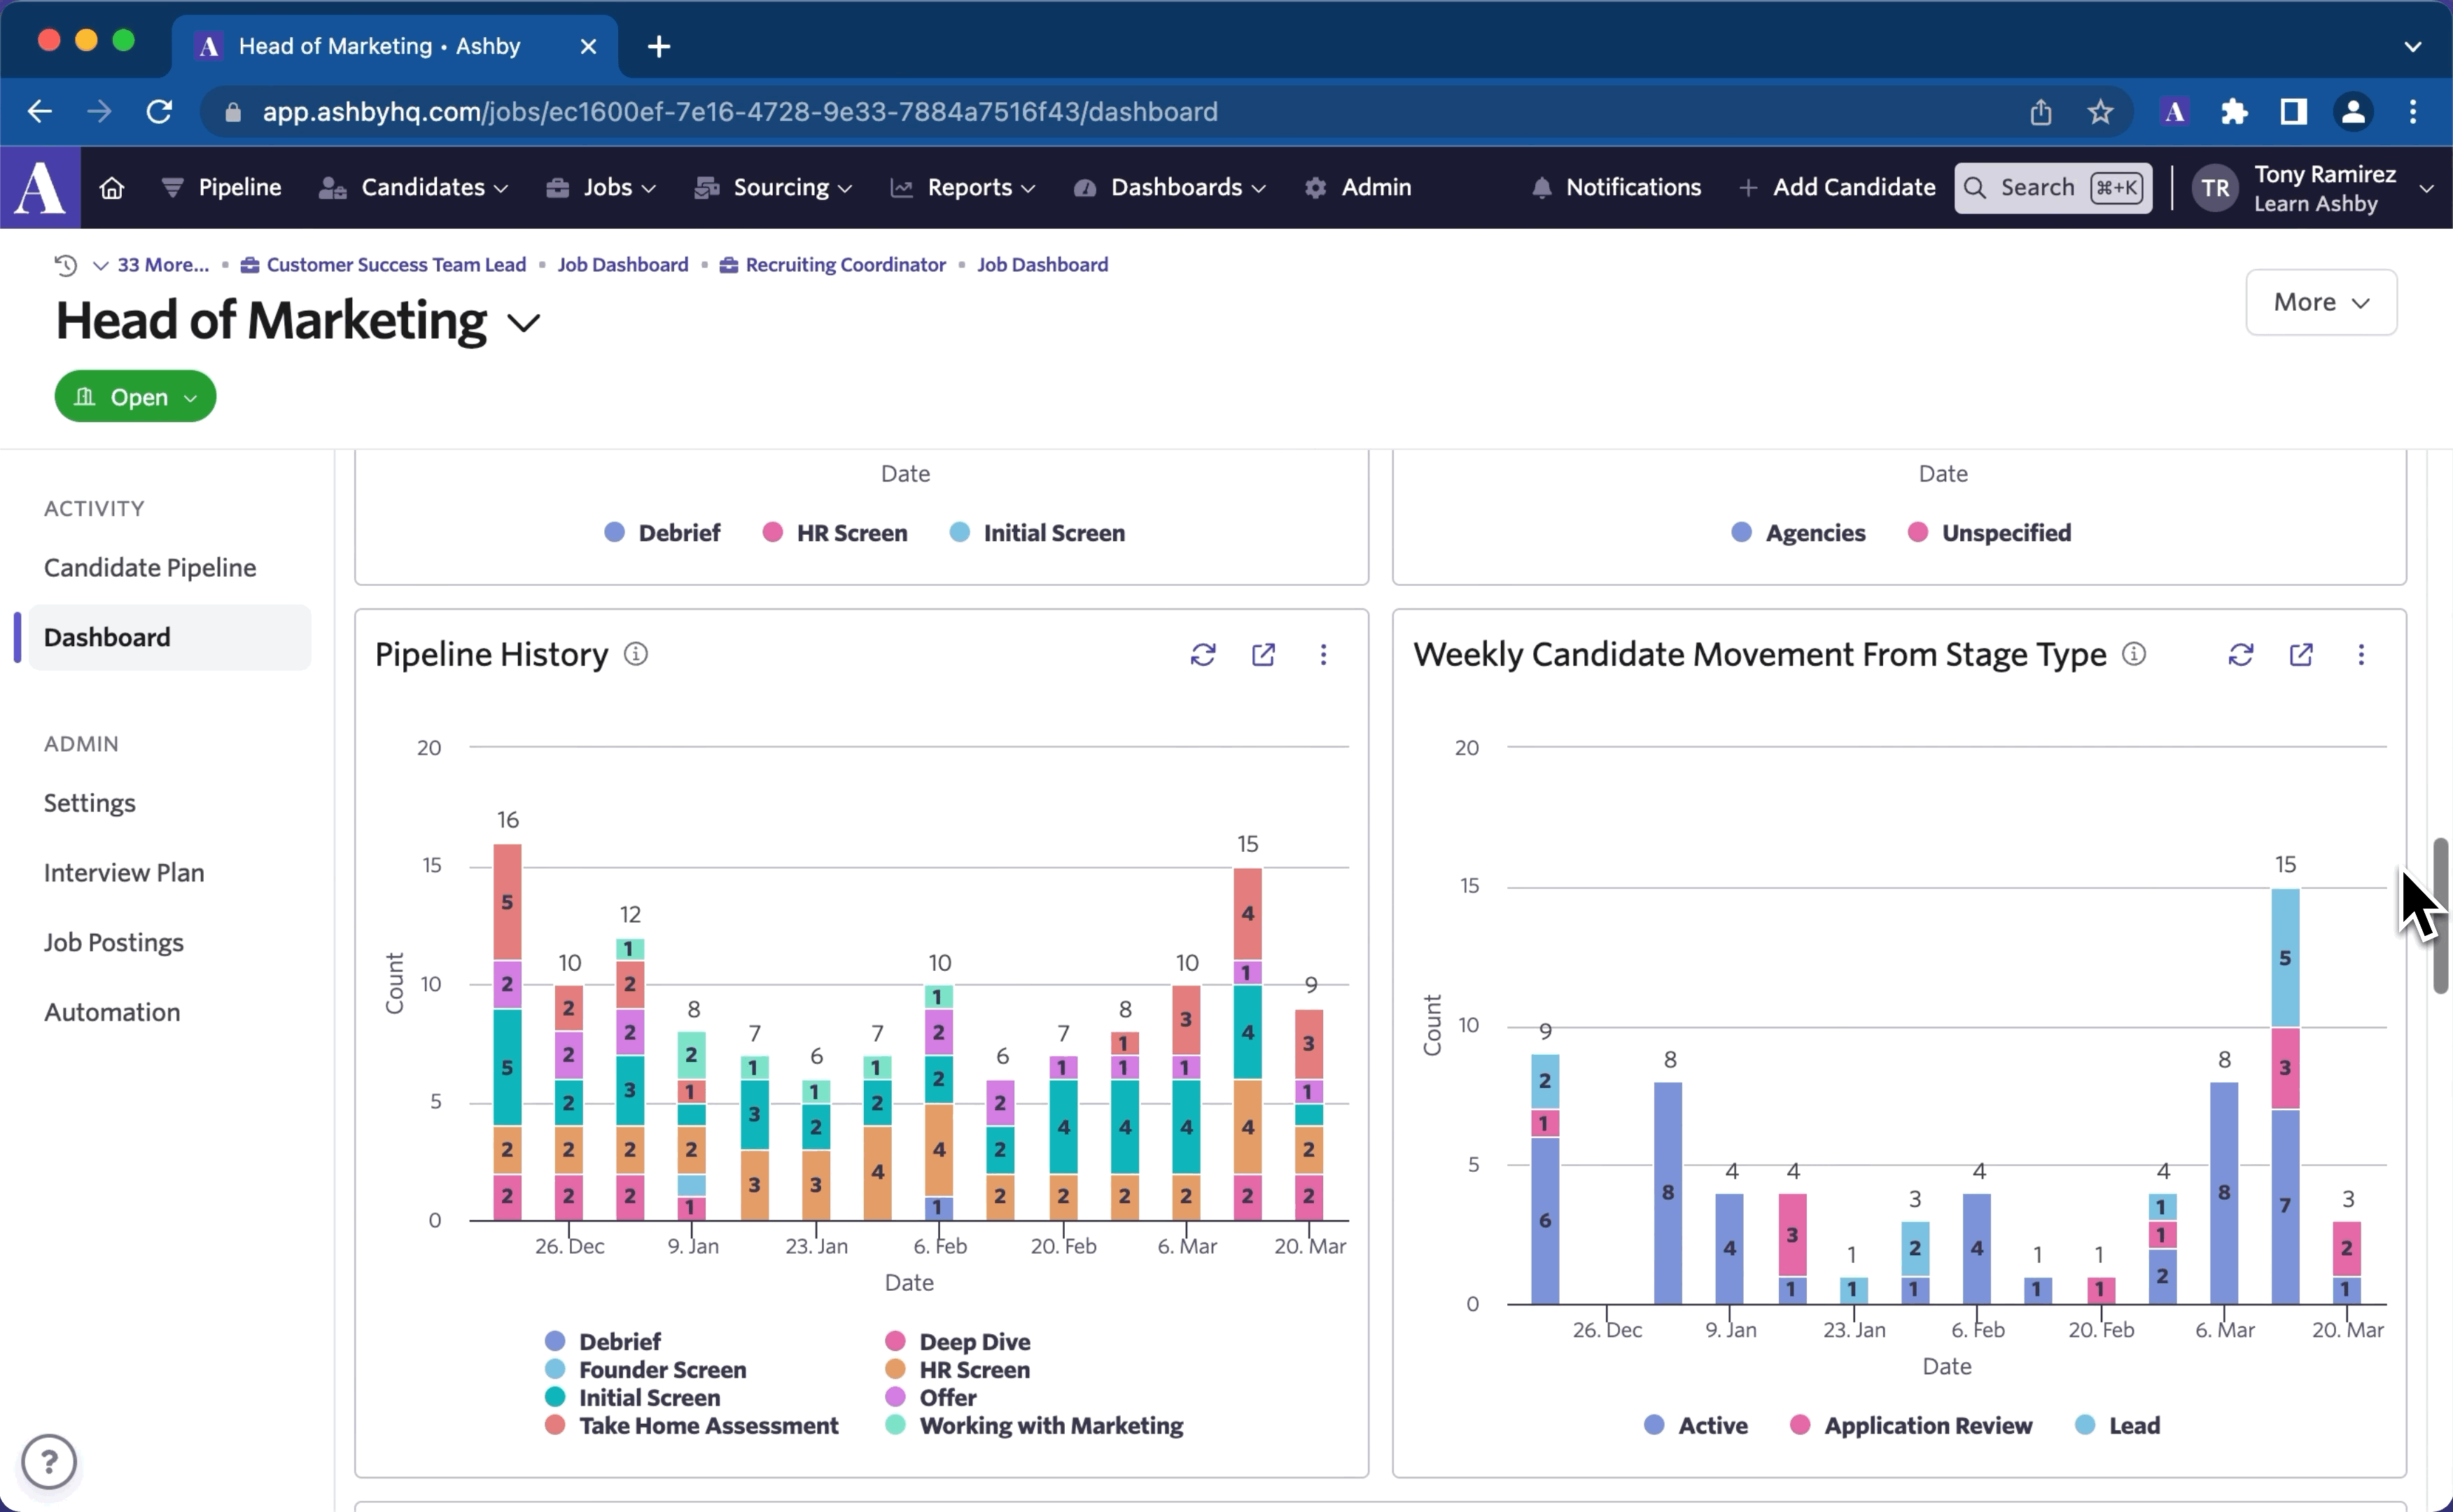This screenshot has height=1512, width=2453.
Task: Open help question mark button
Action: point(49,1461)
